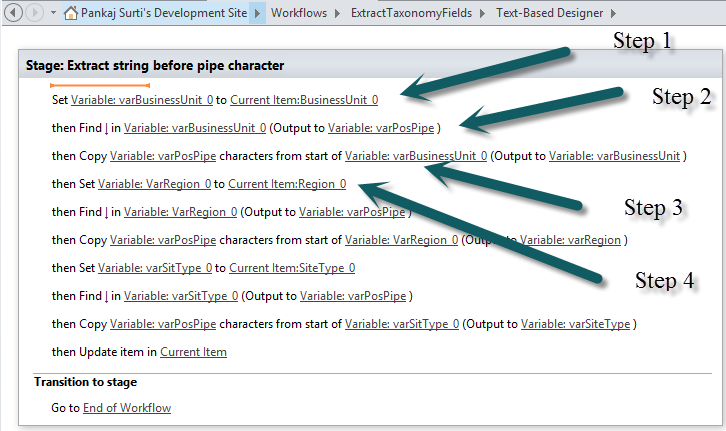The height and width of the screenshot is (431, 726).
Task: Expand the arrow after Pankaj Surti's Development Site
Action: 255,14
